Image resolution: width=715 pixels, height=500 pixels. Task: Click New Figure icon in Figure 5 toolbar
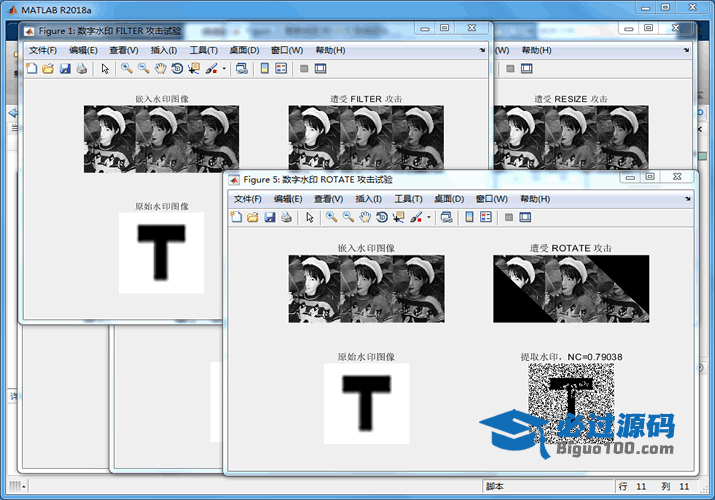(x=236, y=217)
